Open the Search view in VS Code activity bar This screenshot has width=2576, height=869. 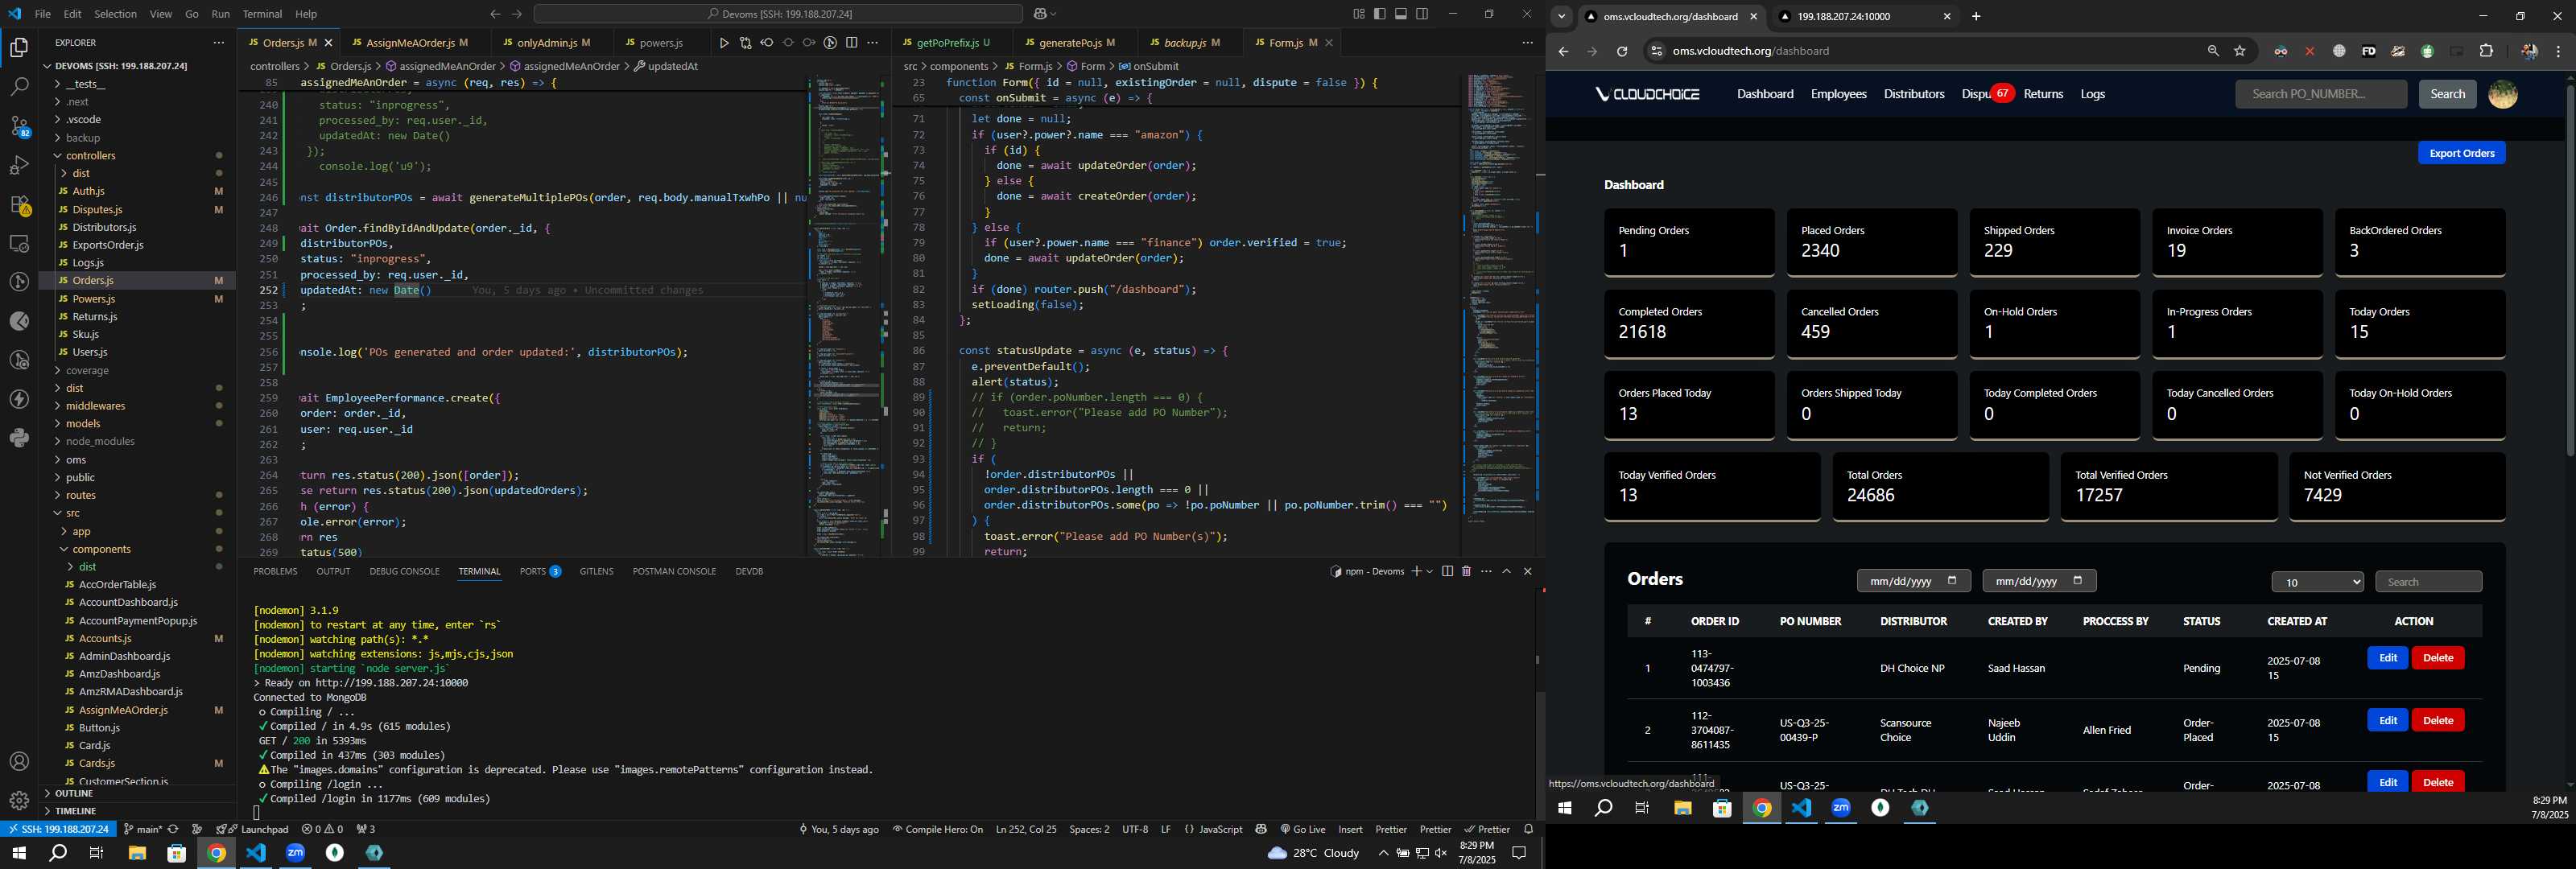pos(19,87)
